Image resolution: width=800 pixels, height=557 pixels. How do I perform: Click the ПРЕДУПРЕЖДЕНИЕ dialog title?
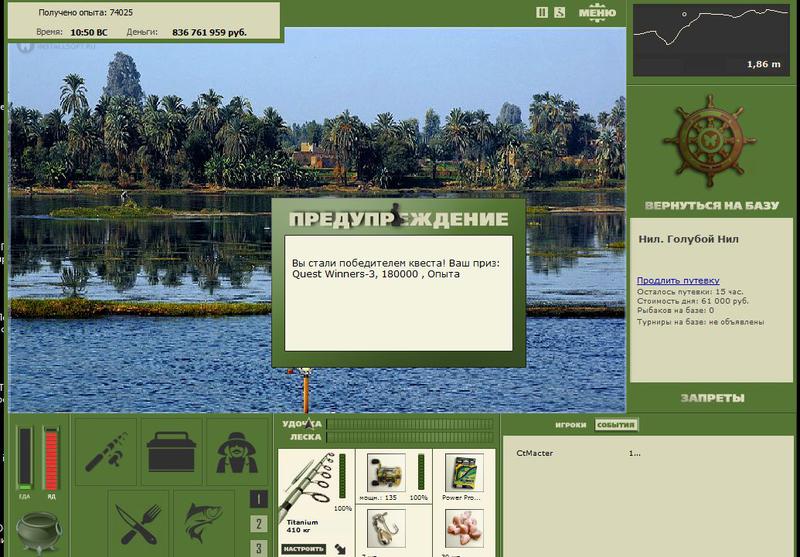click(x=398, y=219)
